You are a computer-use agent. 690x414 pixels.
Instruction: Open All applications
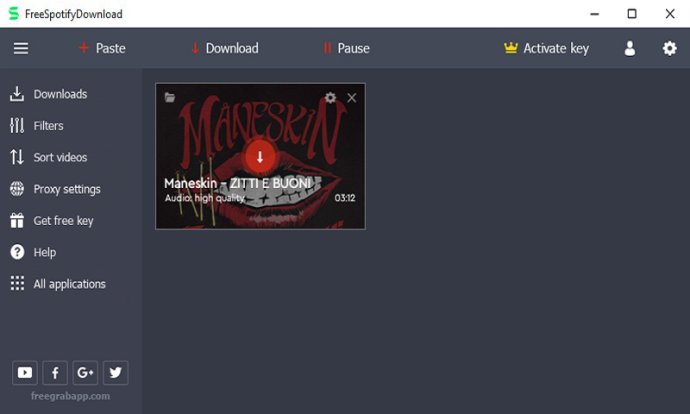click(58, 284)
